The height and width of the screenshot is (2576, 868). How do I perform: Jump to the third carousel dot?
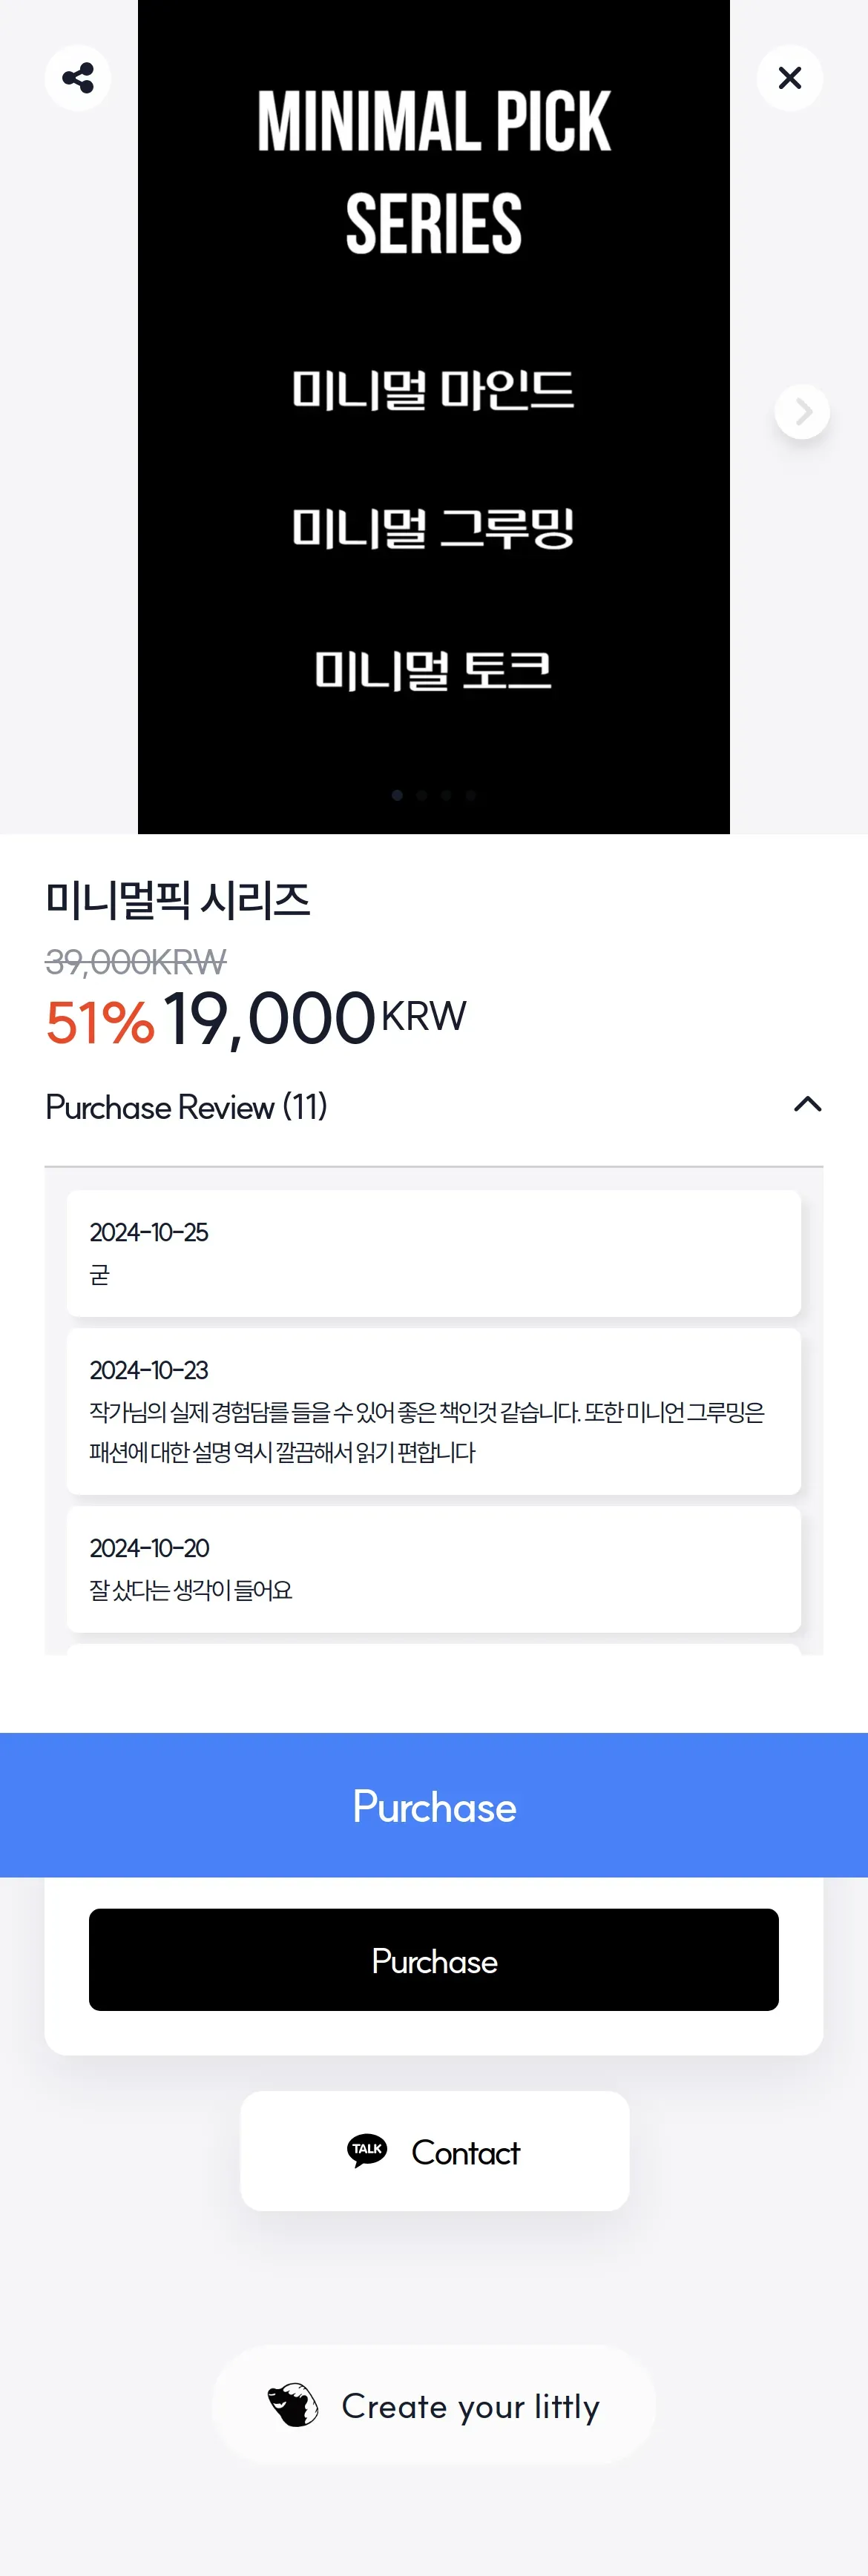[446, 795]
